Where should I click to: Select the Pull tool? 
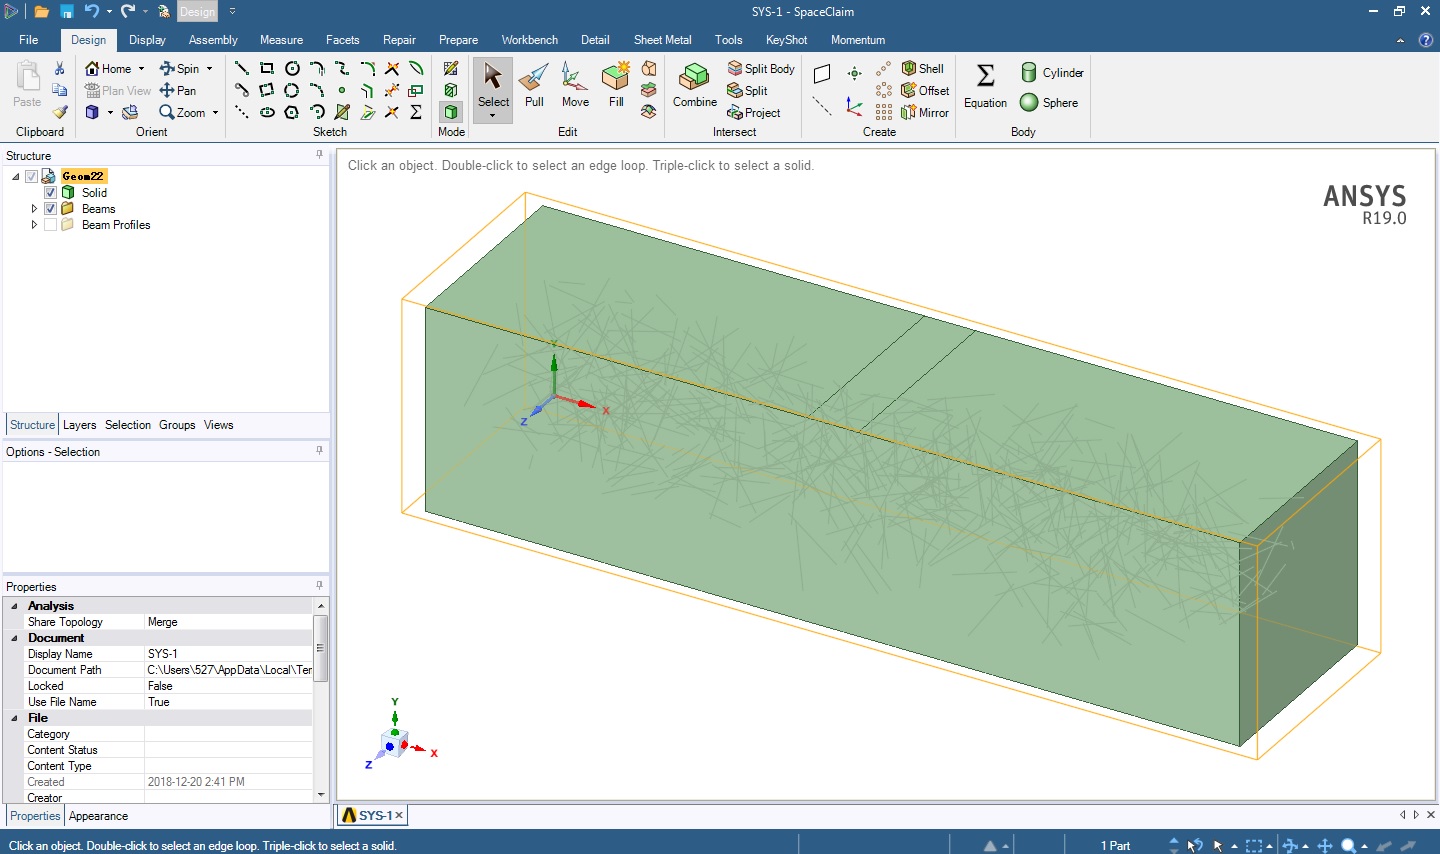pyautogui.click(x=534, y=86)
